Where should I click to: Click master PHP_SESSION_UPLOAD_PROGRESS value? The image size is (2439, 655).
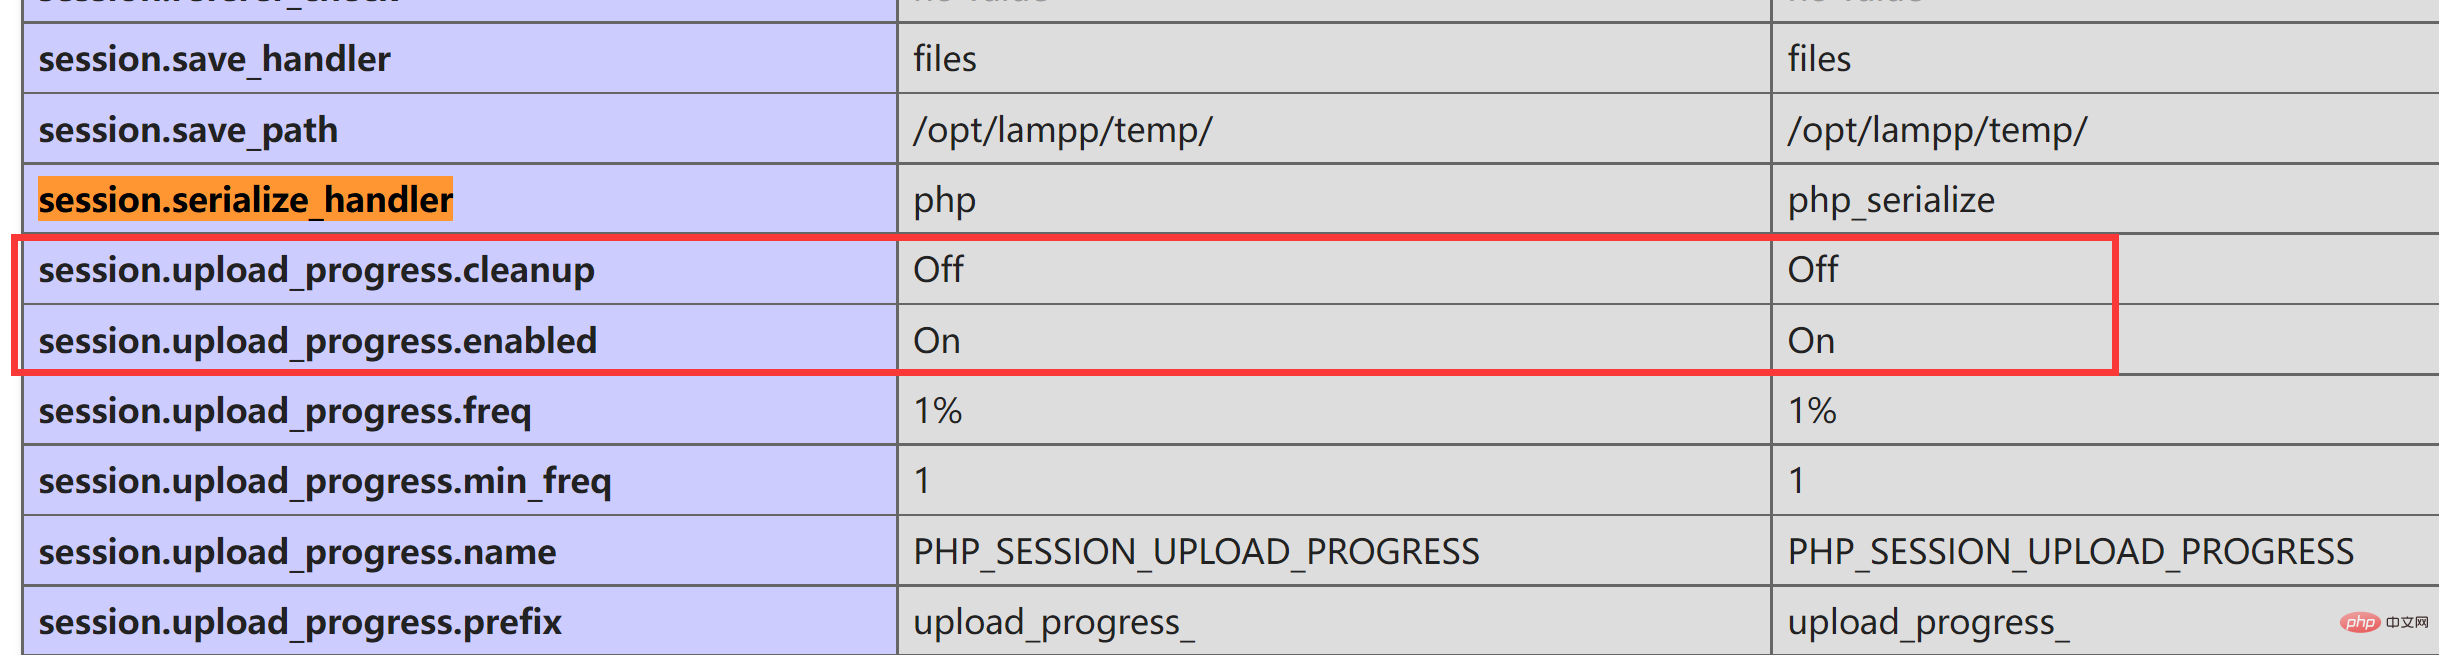[2070, 552]
